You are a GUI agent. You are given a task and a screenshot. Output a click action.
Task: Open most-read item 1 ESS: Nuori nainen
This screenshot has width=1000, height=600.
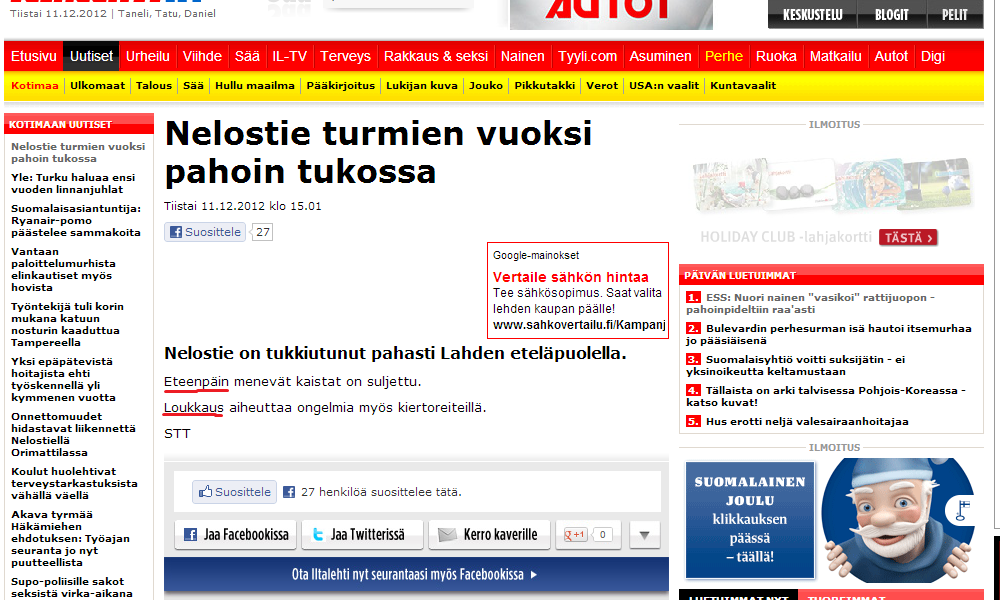coord(811,303)
